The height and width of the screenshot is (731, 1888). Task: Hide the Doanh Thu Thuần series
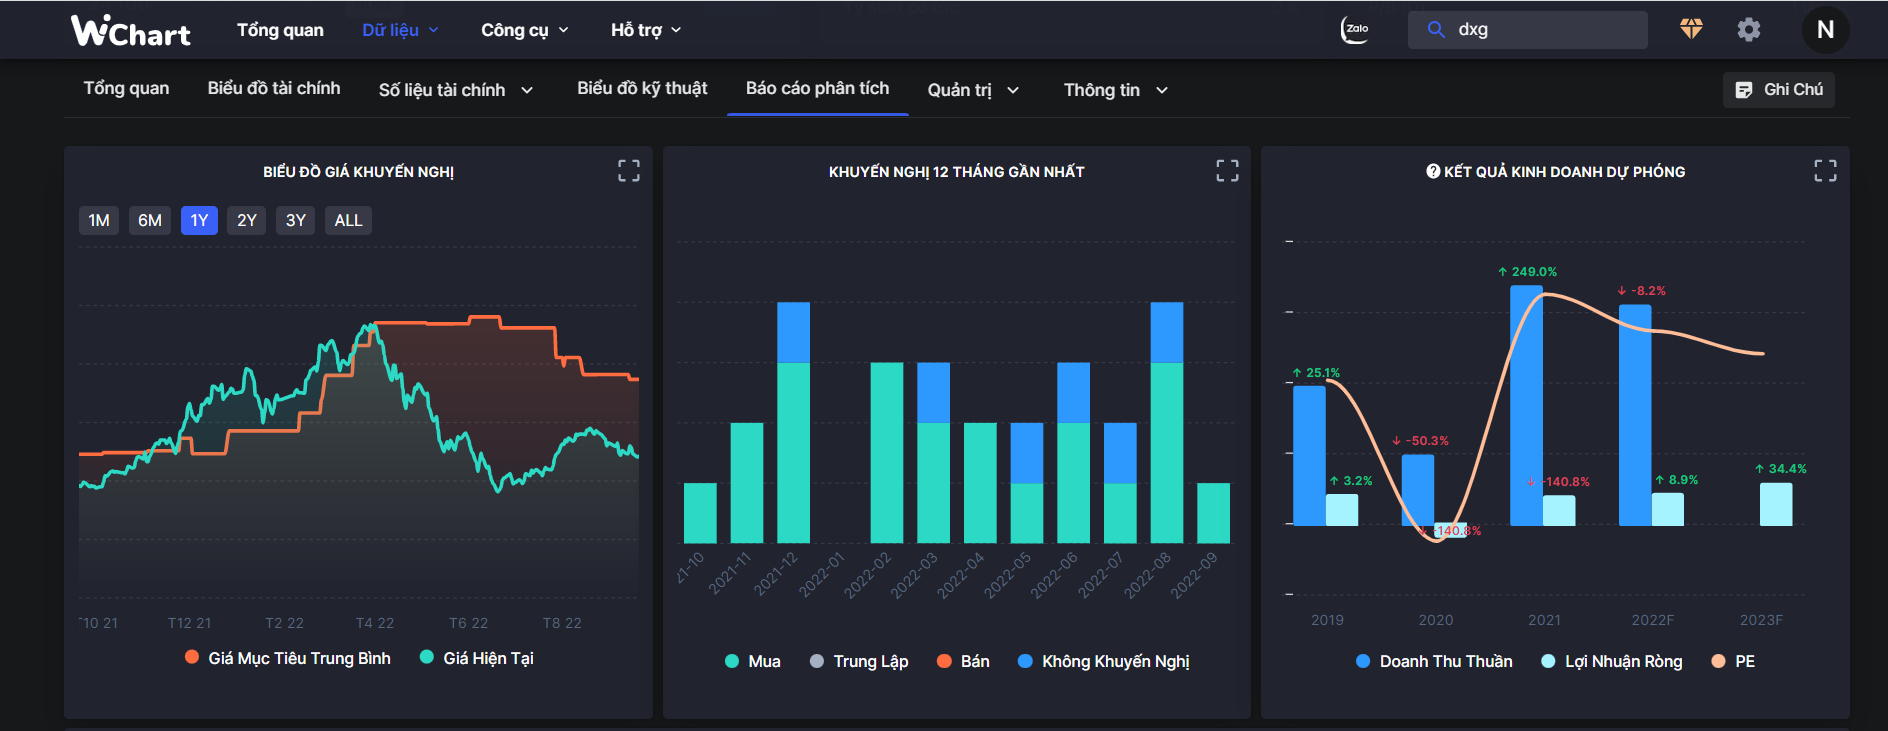tap(1434, 661)
